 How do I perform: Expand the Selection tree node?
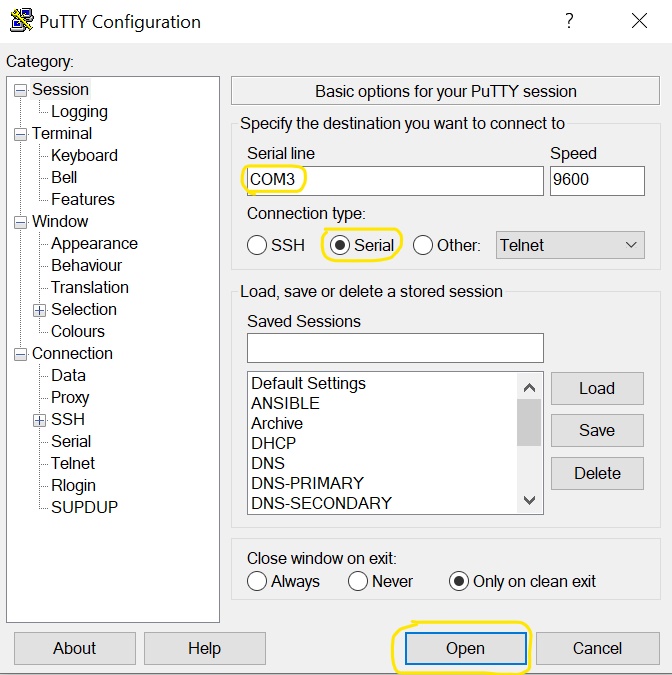coord(40,310)
